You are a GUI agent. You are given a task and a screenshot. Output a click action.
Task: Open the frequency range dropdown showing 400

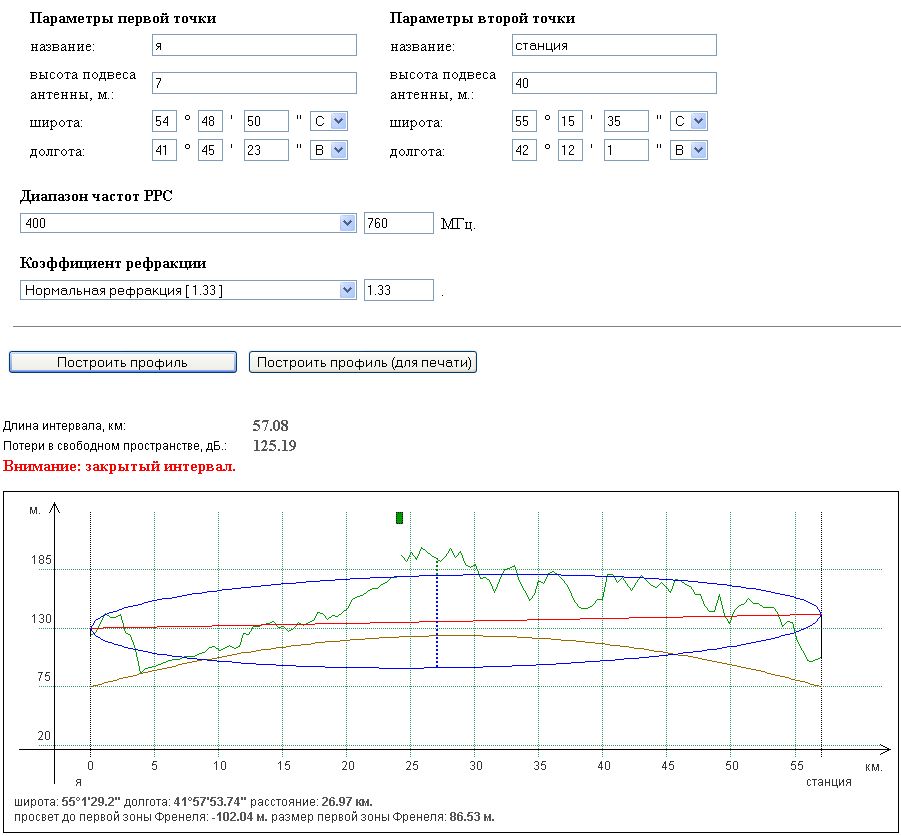point(188,223)
